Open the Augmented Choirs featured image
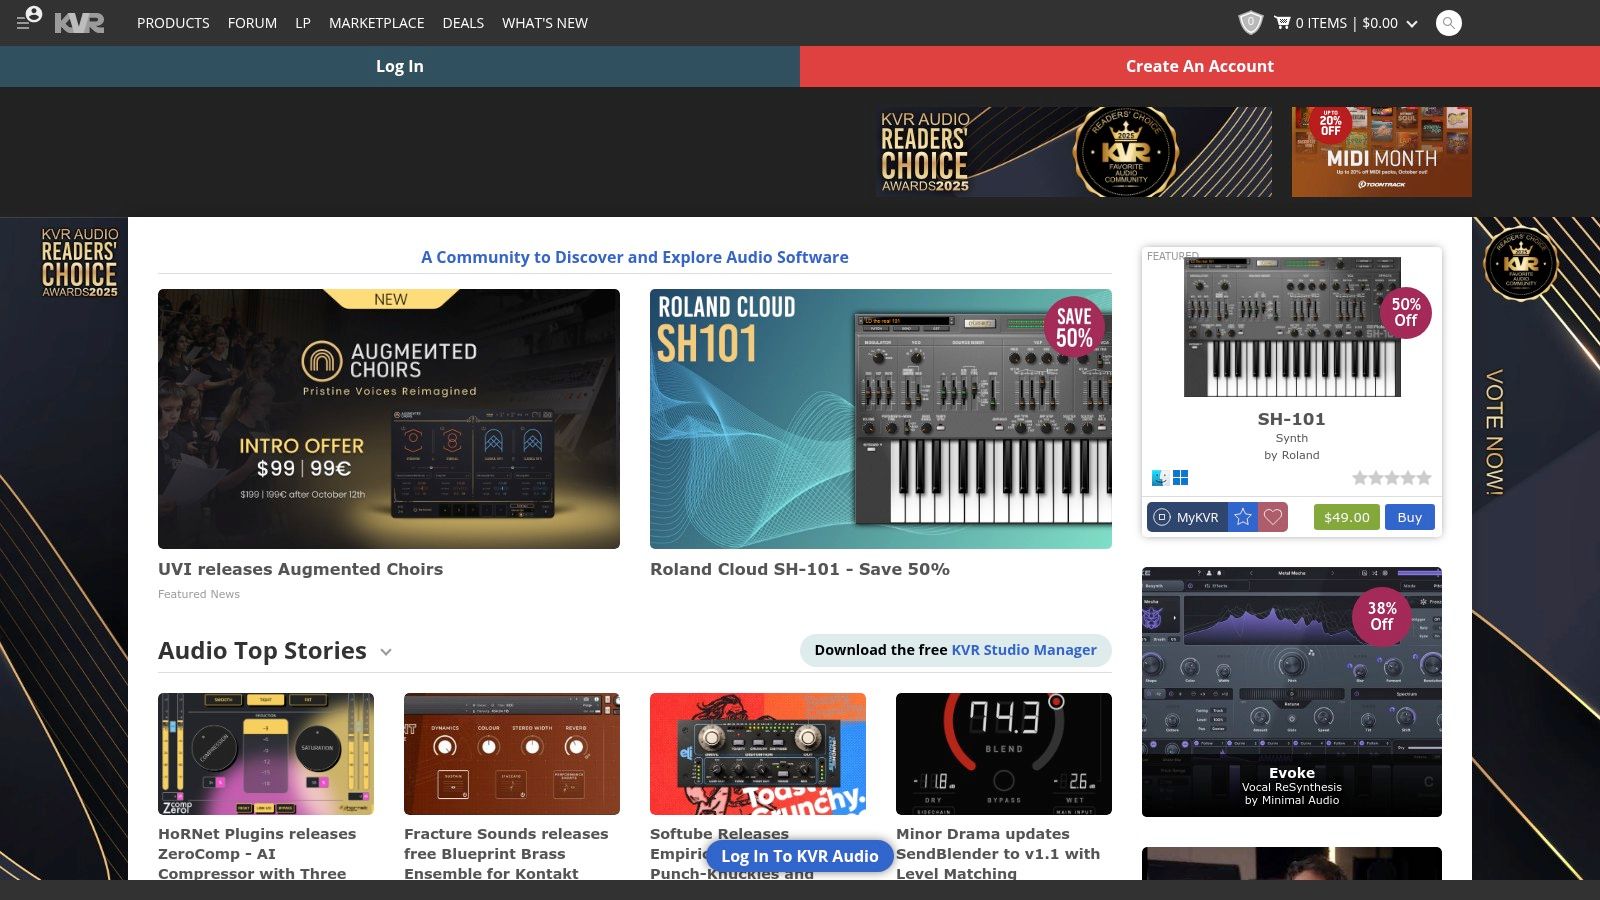 (389, 419)
